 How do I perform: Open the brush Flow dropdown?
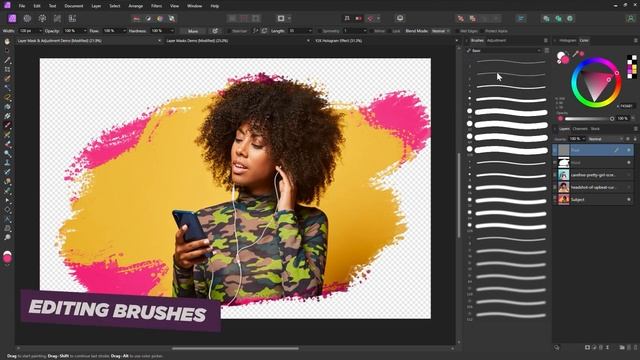124,31
